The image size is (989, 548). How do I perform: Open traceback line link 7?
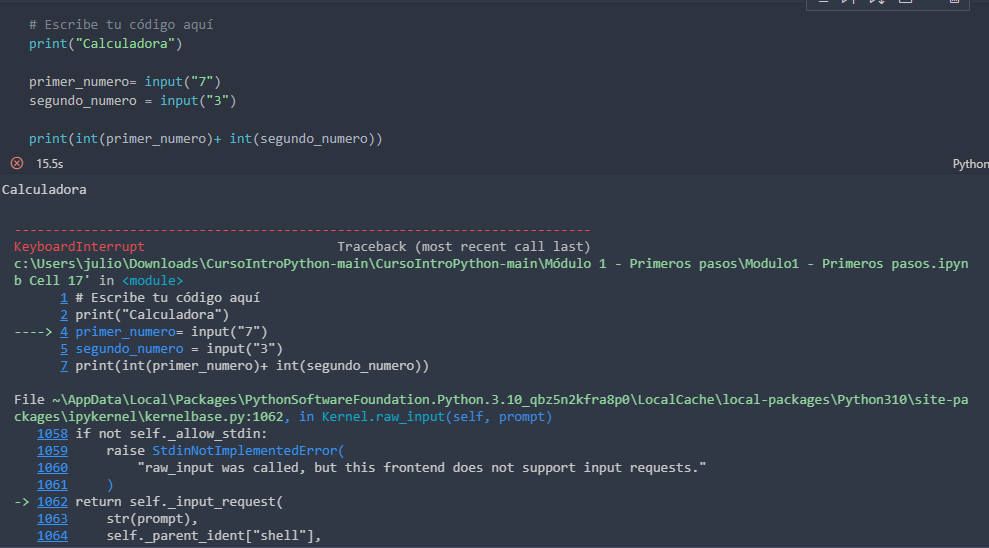64,366
